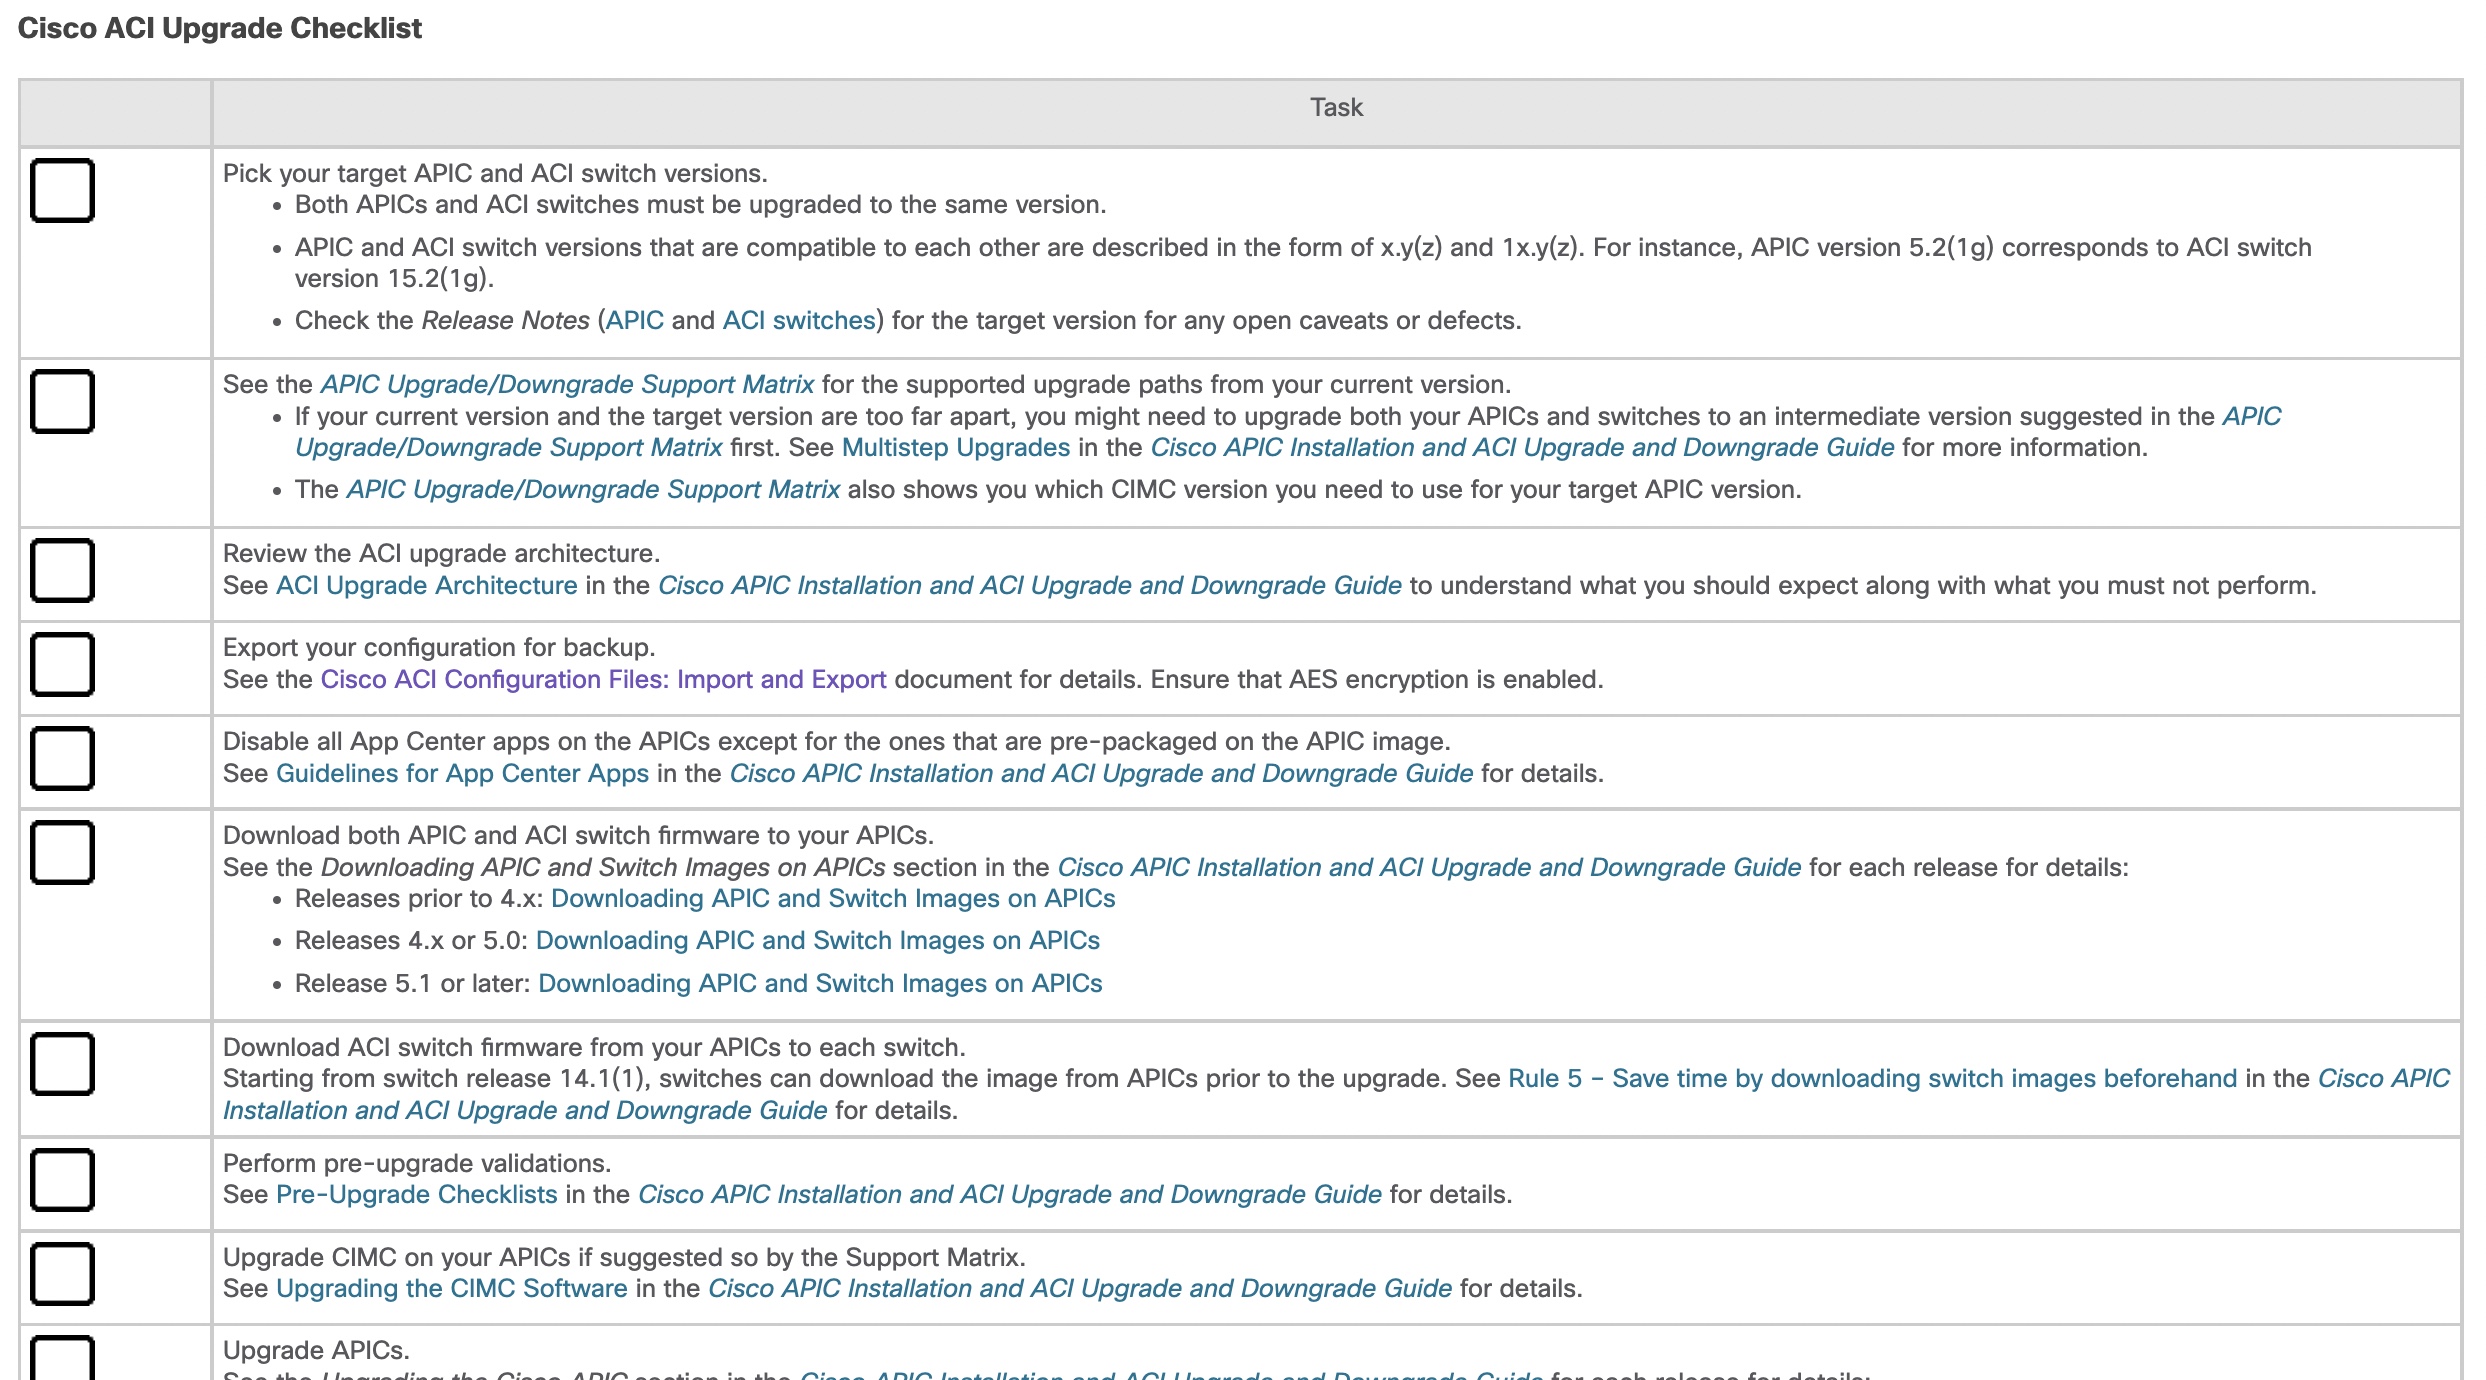Open the ACI switches release notes link
This screenshot has height=1380, width=2486.
[x=798, y=321]
